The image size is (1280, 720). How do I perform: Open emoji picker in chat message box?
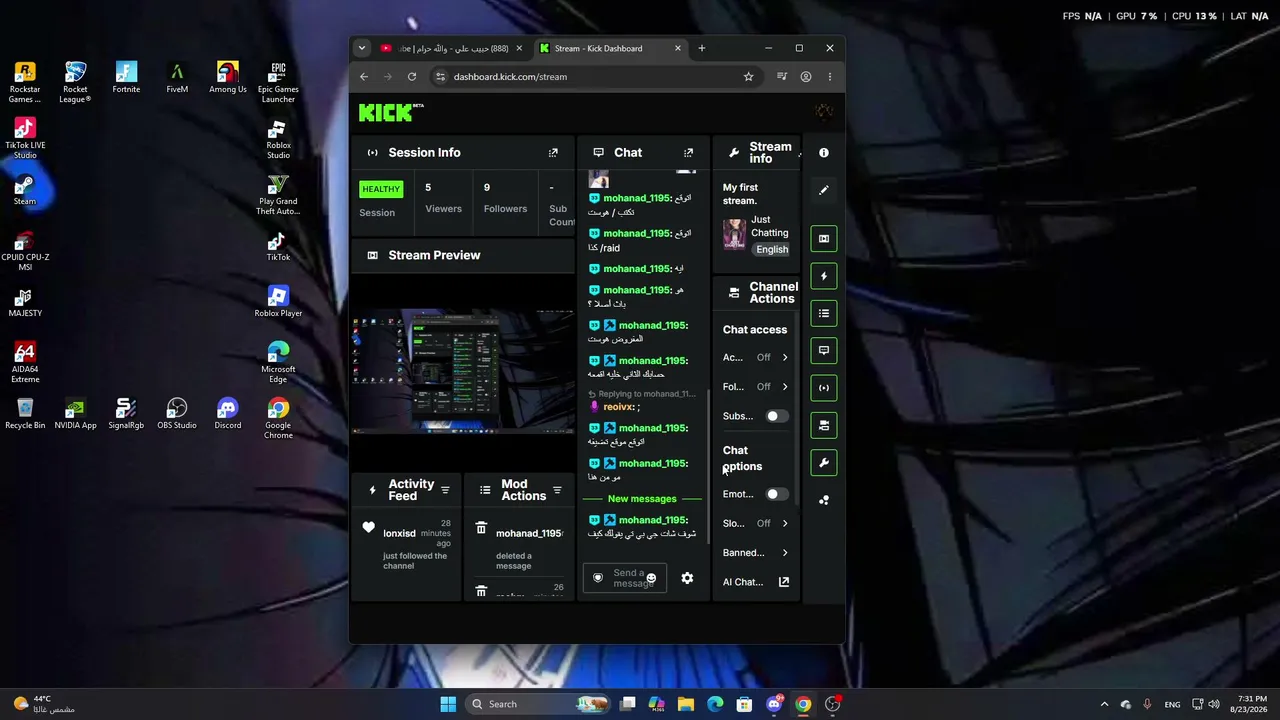(x=651, y=578)
